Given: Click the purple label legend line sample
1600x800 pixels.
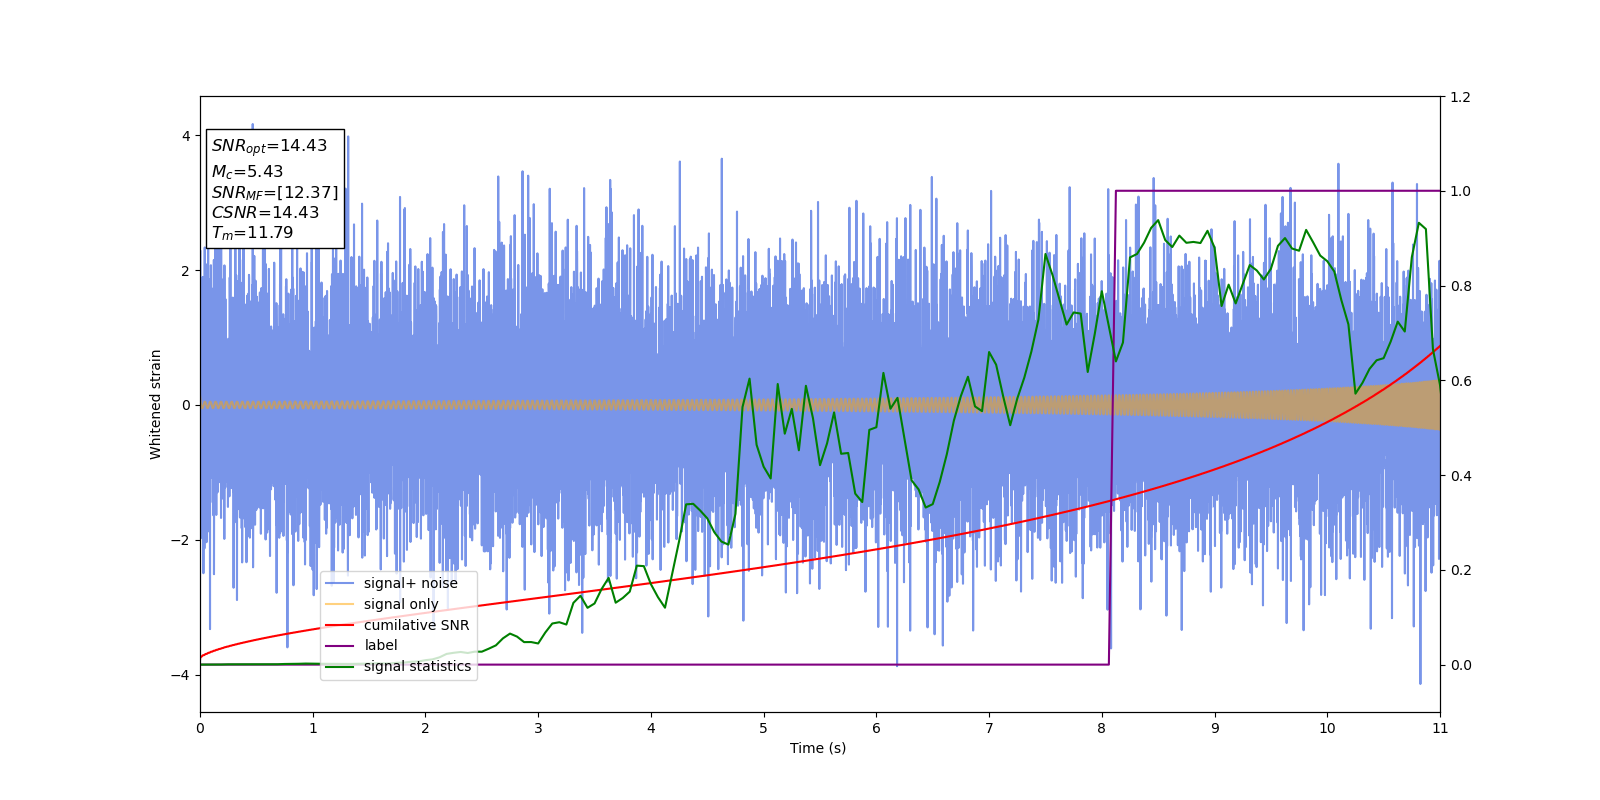Looking at the screenshot, I should (340, 646).
